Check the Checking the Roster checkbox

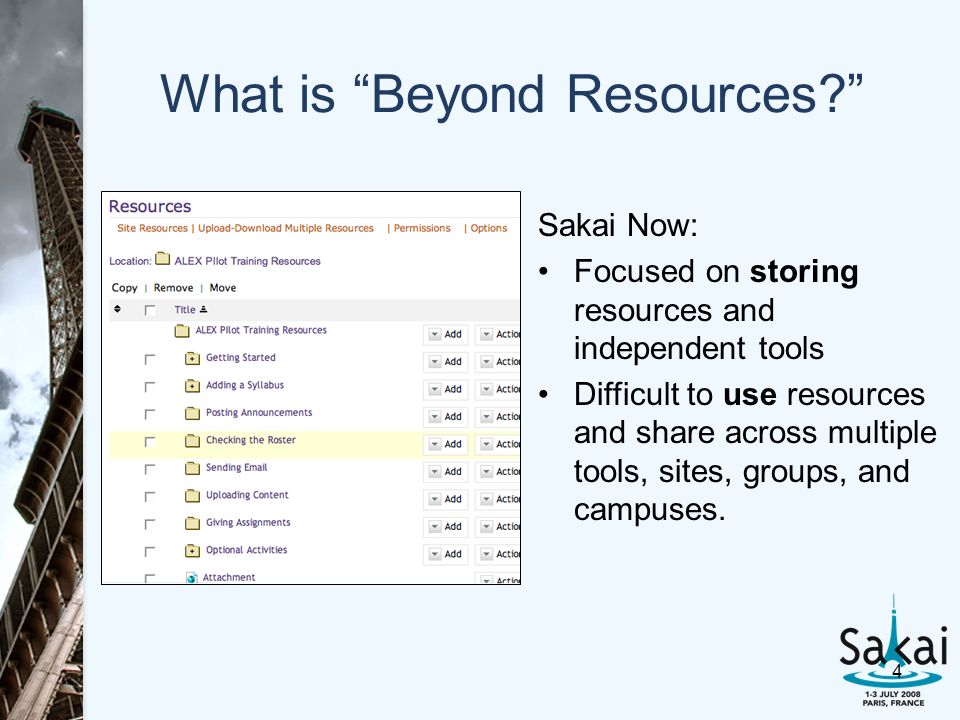coord(149,442)
